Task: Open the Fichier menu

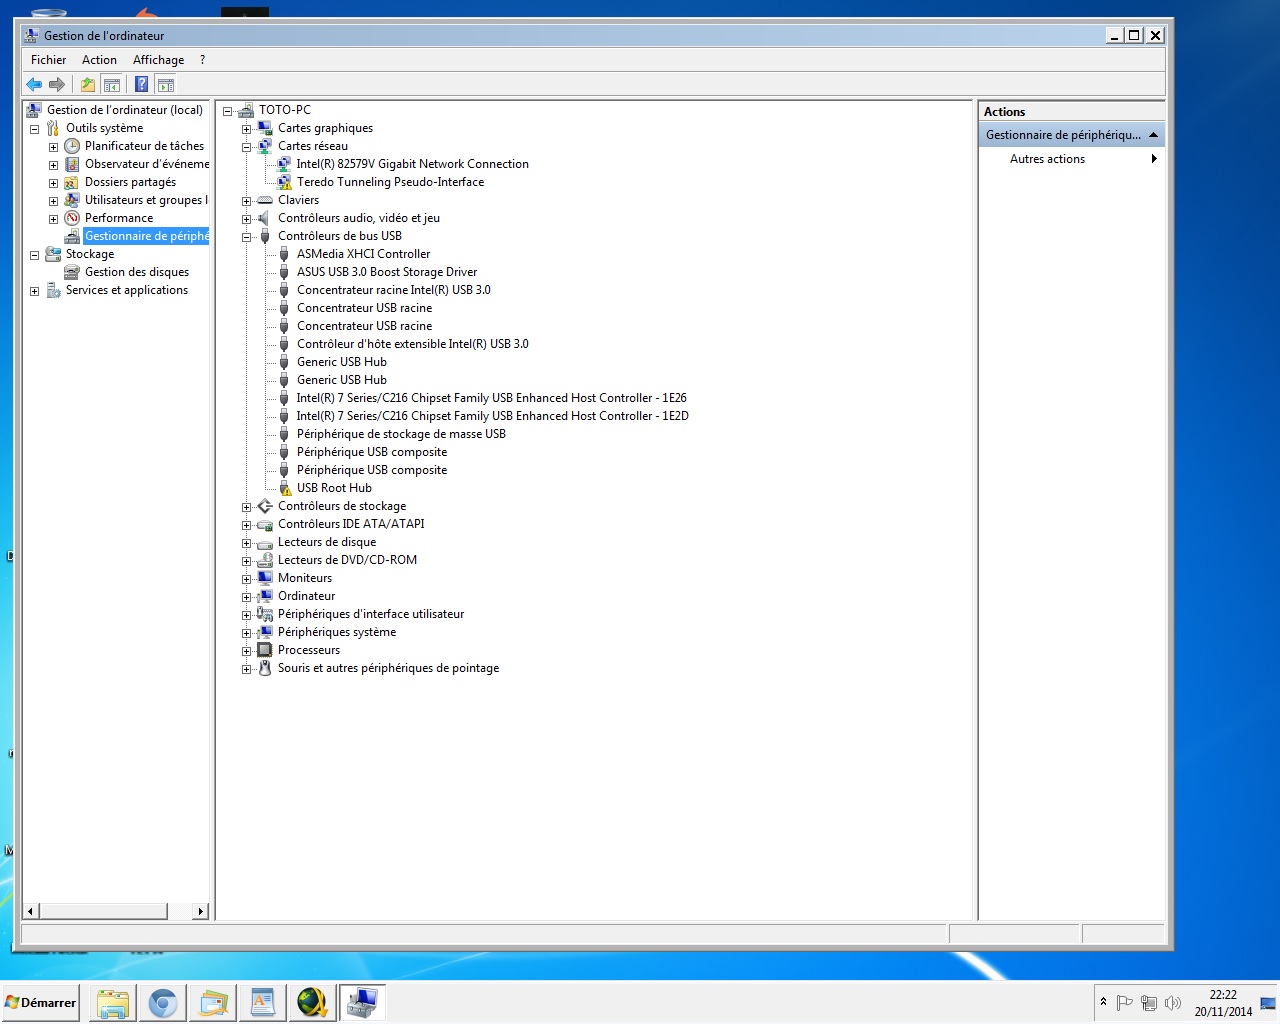Action: click(x=48, y=60)
